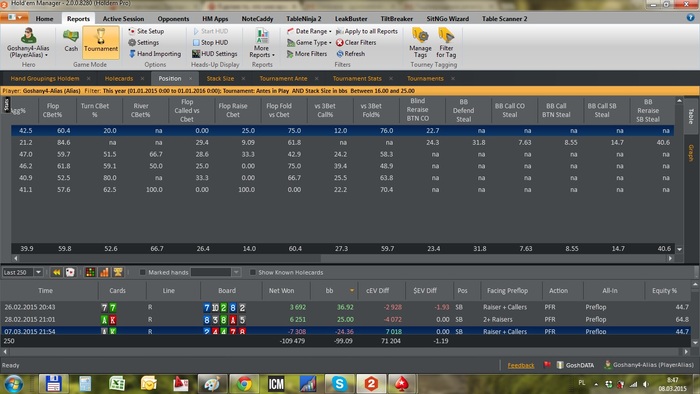
Task: Click Stop HUD
Action: click(210, 42)
